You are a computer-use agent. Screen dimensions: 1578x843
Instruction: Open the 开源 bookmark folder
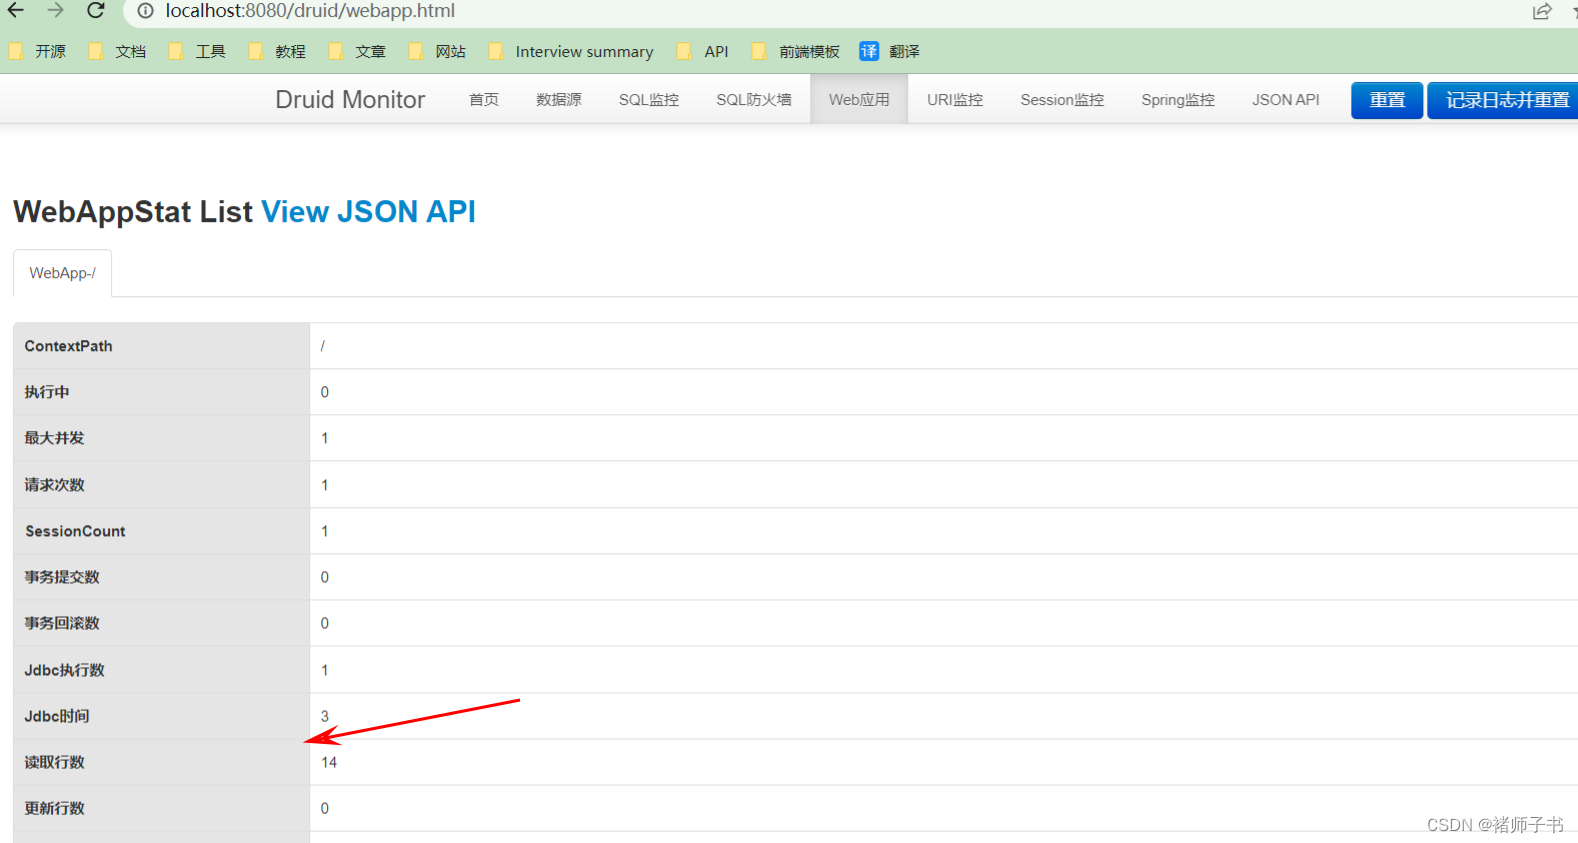(38, 51)
